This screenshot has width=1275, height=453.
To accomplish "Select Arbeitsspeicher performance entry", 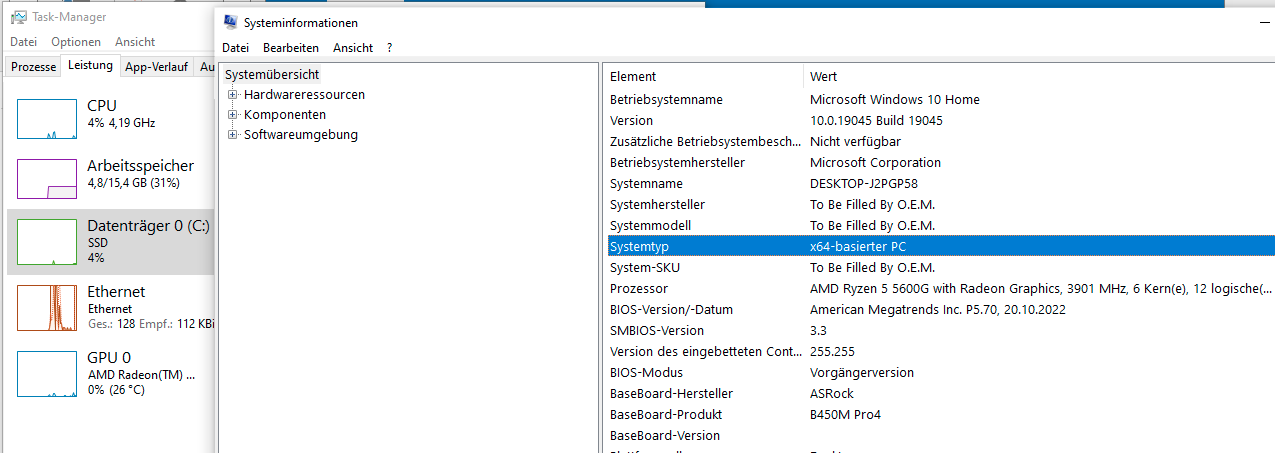I will coord(110,178).
